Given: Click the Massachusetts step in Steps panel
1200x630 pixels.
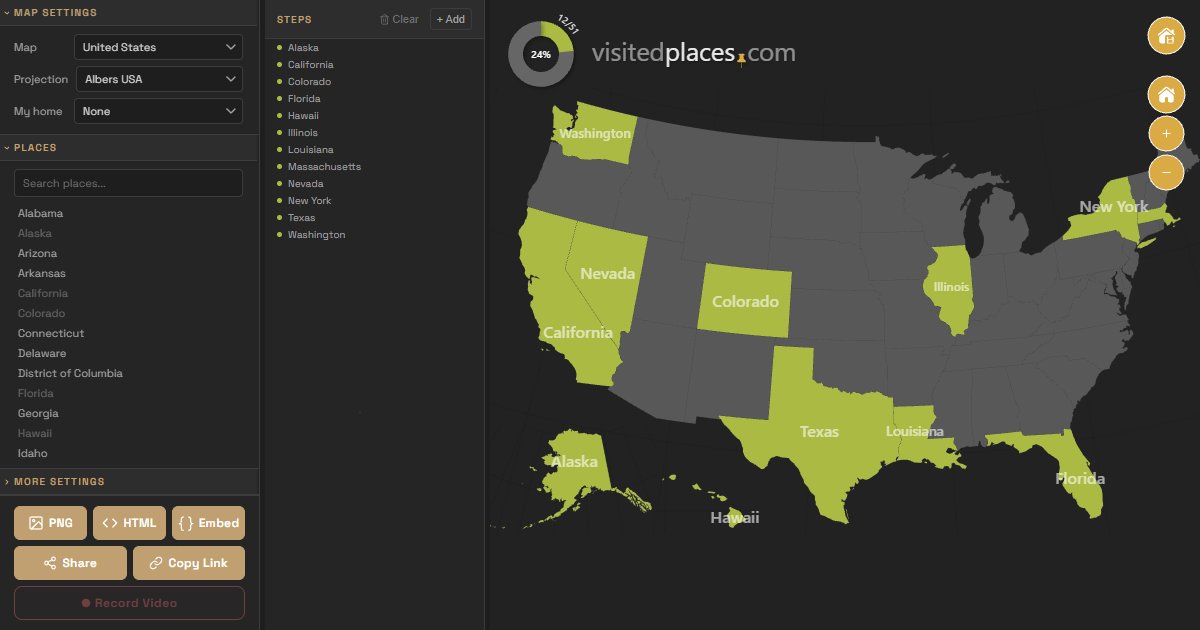Looking at the screenshot, I should [324, 167].
